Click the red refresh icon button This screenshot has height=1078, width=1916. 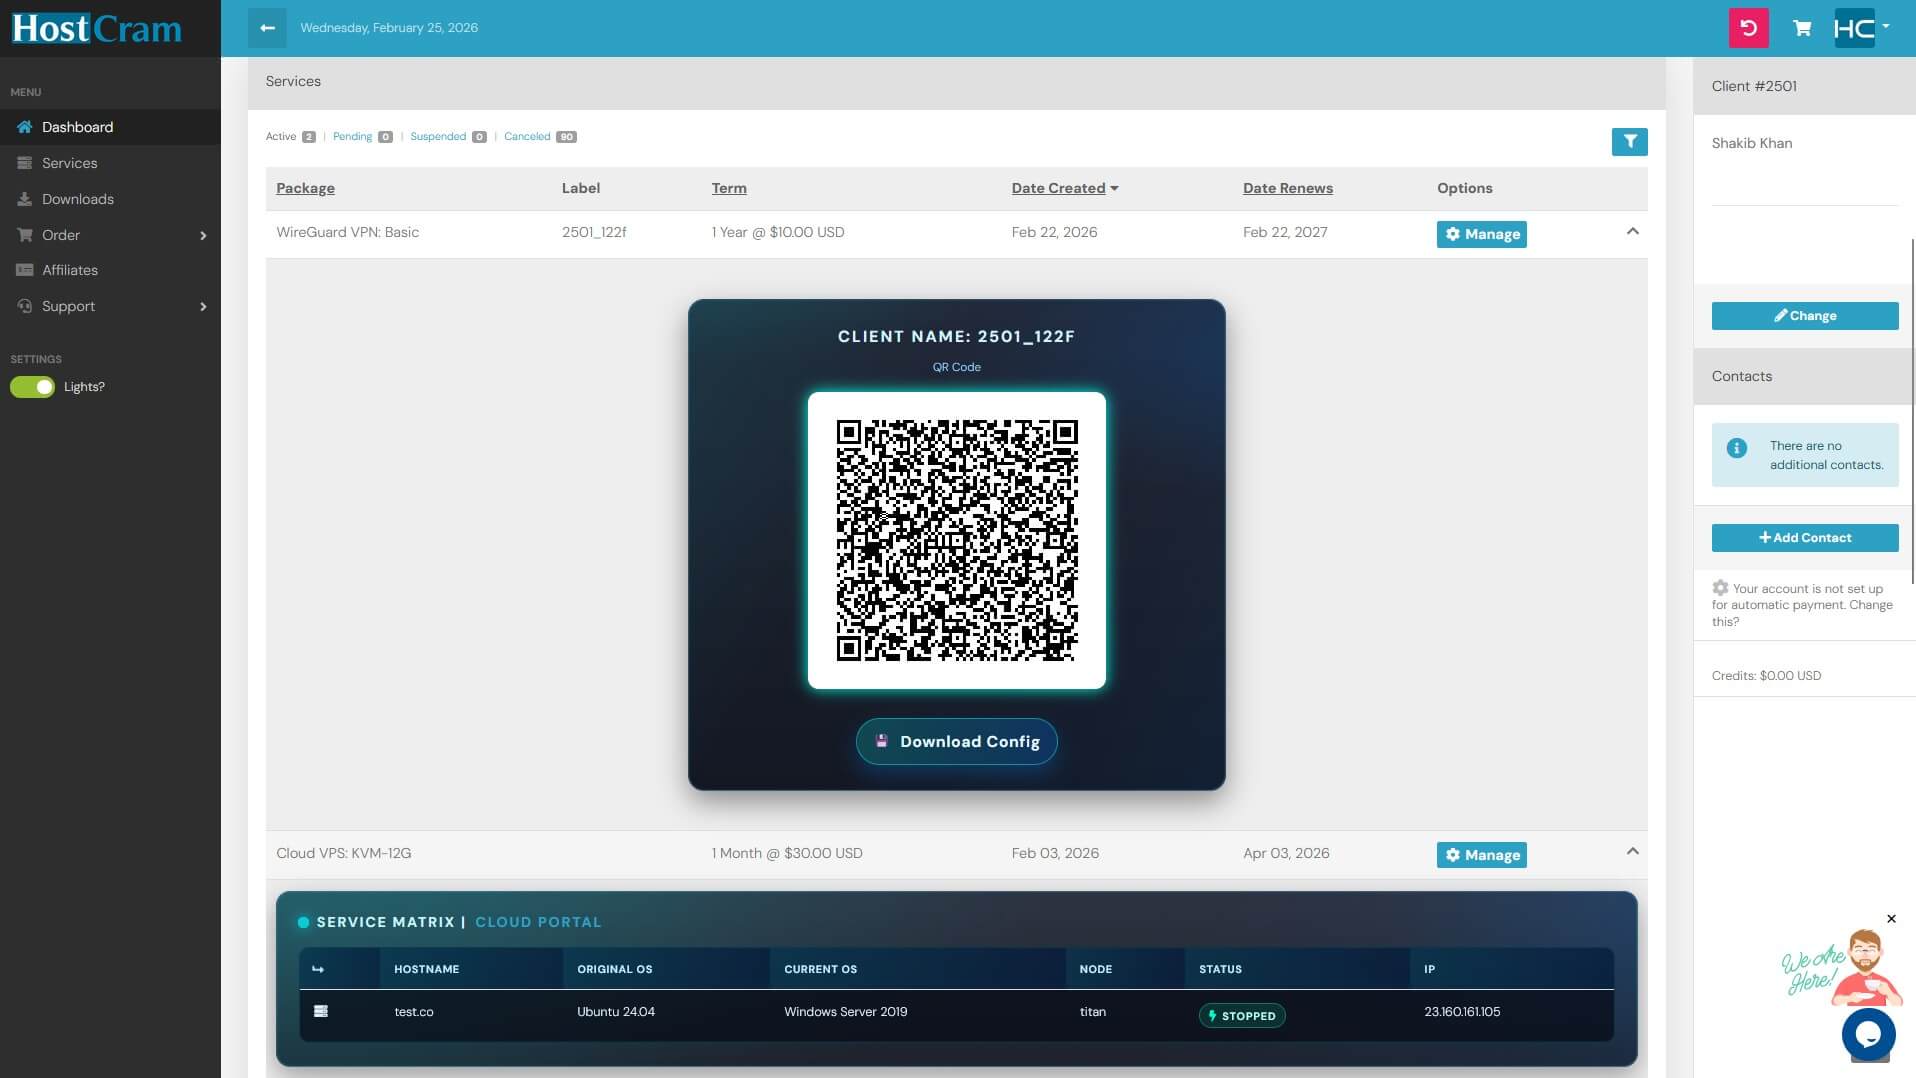coord(1748,28)
